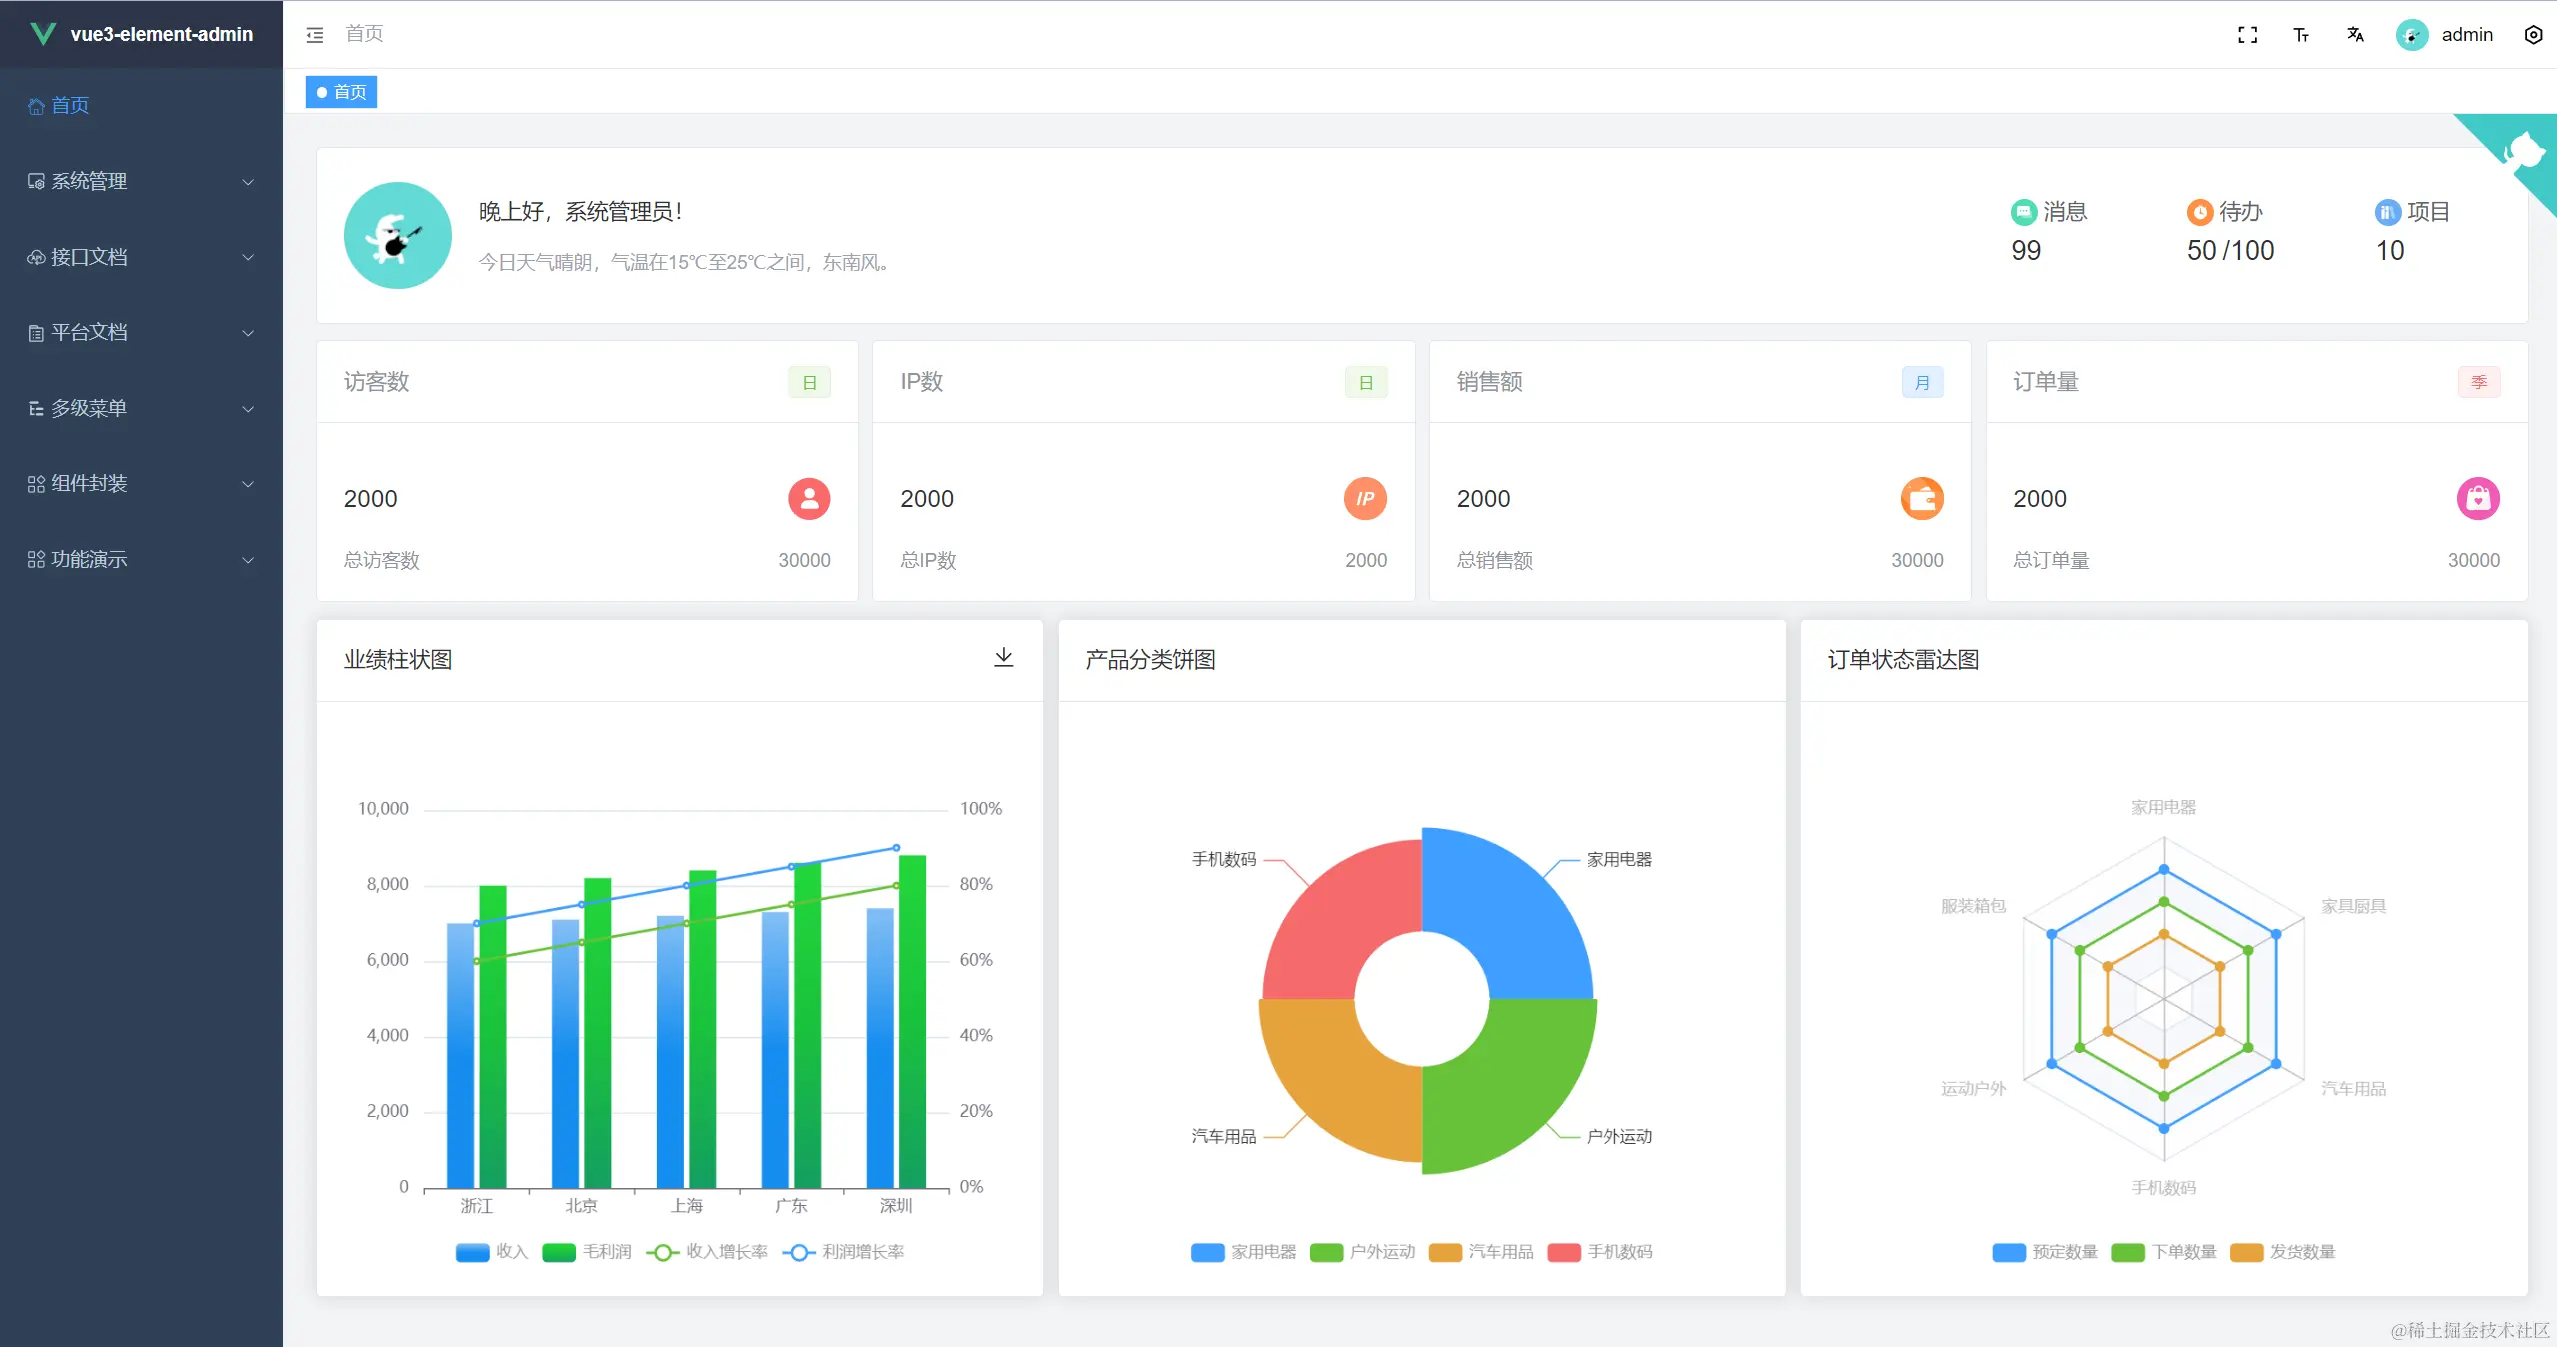The image size is (2557, 1347).
Task: Open the font size selector icon
Action: [x=2301, y=35]
